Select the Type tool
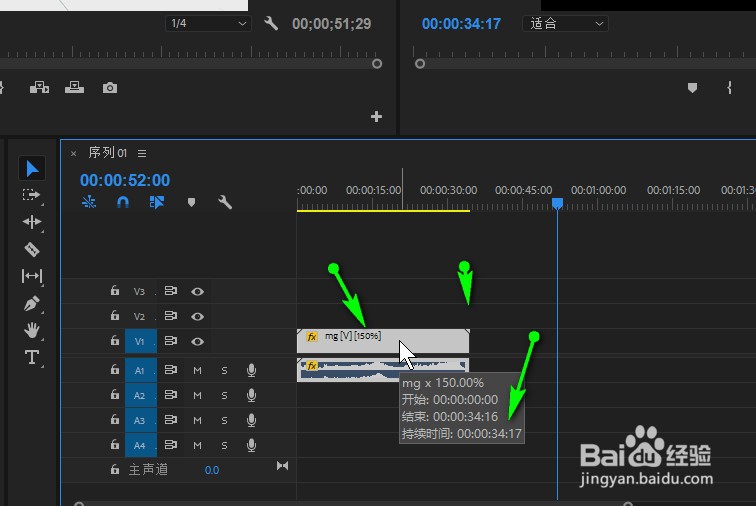 click(32, 357)
